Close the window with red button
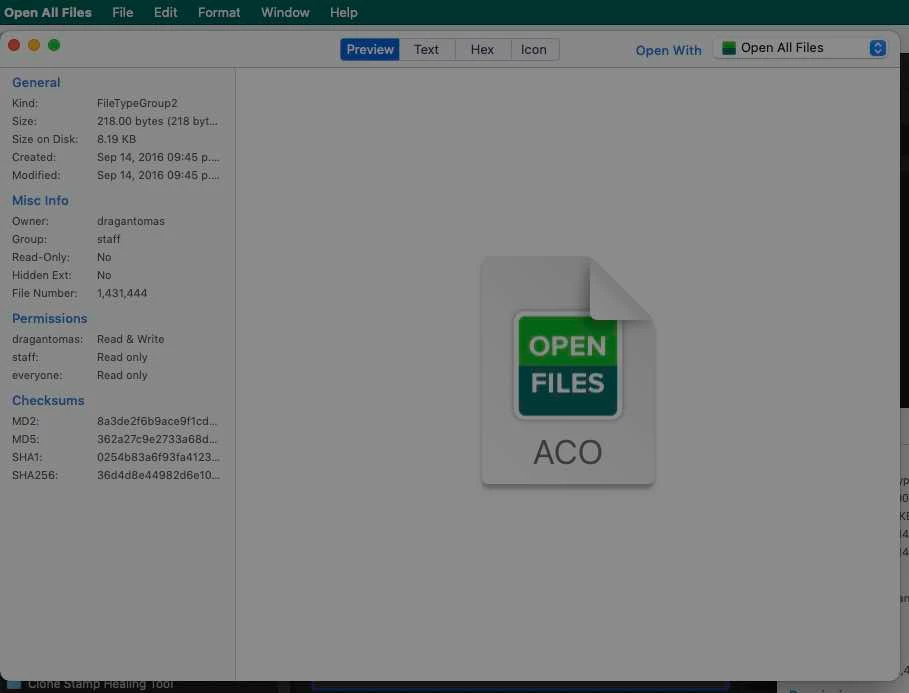Viewport: 909px width, 693px height. (14, 45)
